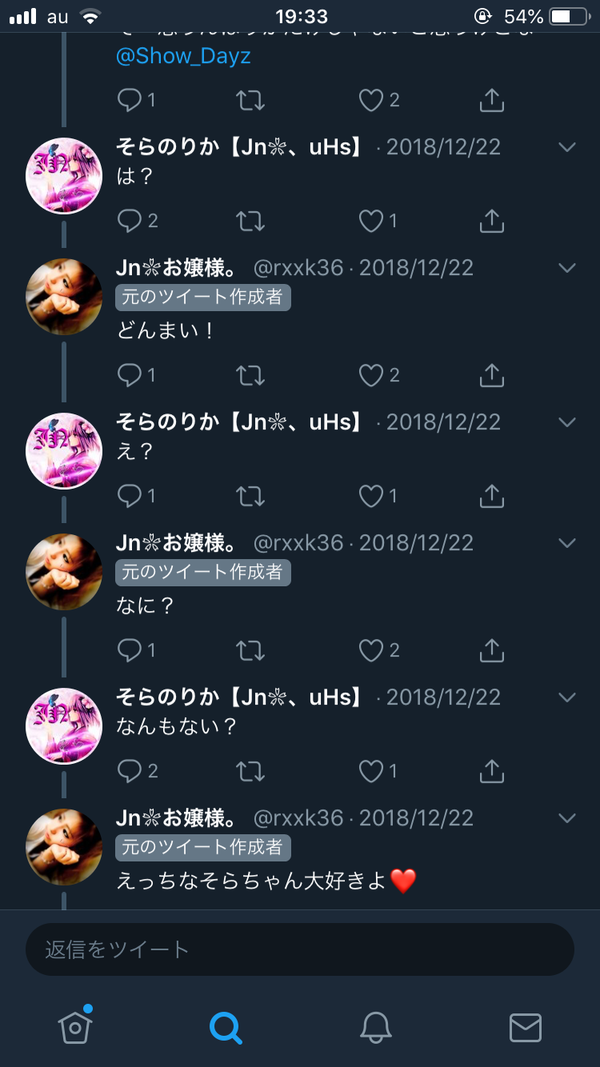Retweet the "なんもない？" tweet
The height and width of the screenshot is (1067, 600).
coord(250,770)
